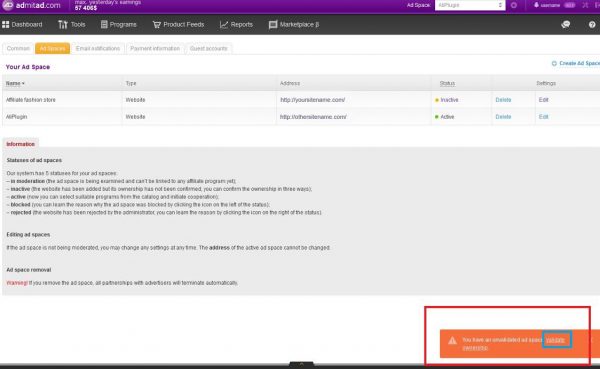The width and height of the screenshot is (600, 369).
Task: Click the Dashboard grid icon
Action: 5,24
